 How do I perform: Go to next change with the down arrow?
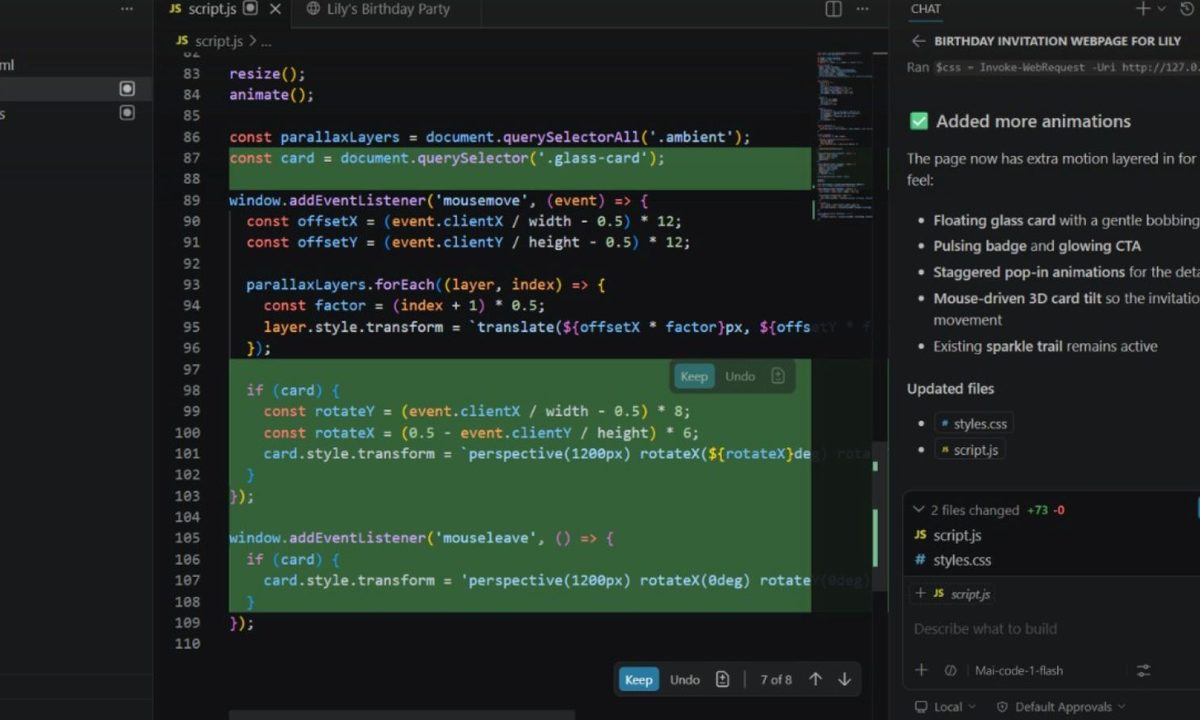point(844,679)
